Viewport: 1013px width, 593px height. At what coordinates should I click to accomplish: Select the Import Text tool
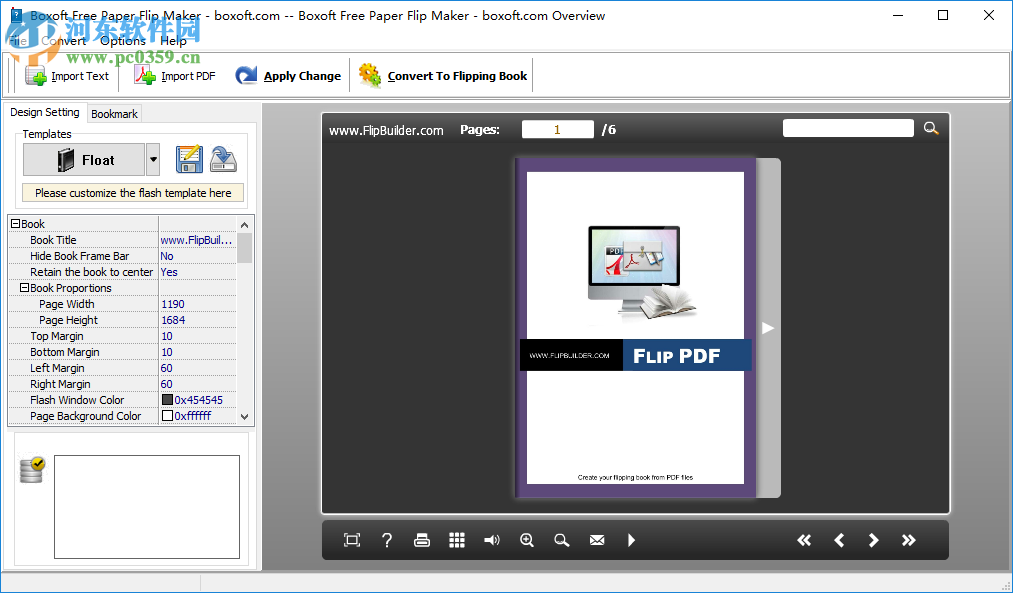point(67,75)
